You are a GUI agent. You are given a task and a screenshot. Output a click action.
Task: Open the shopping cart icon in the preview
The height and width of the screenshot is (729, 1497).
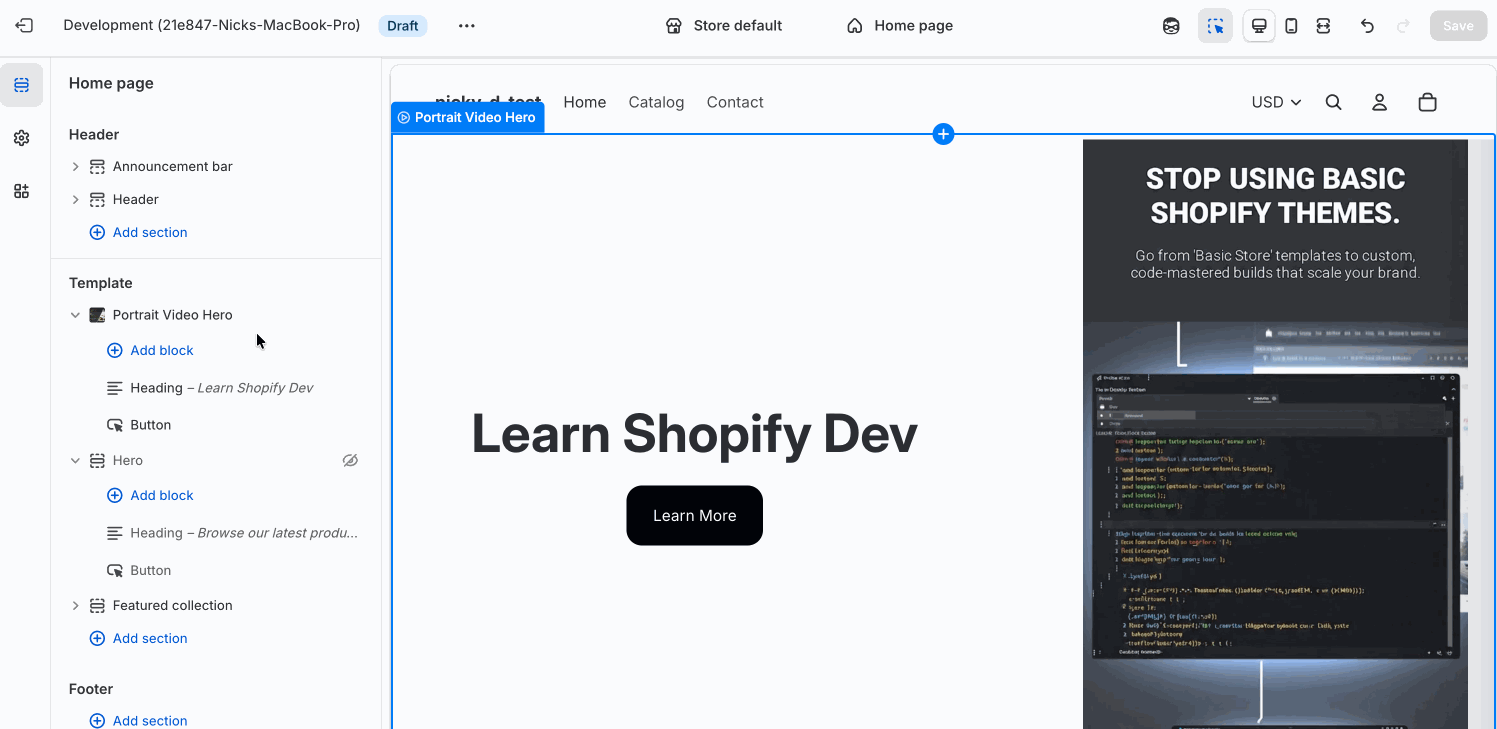[1427, 102]
